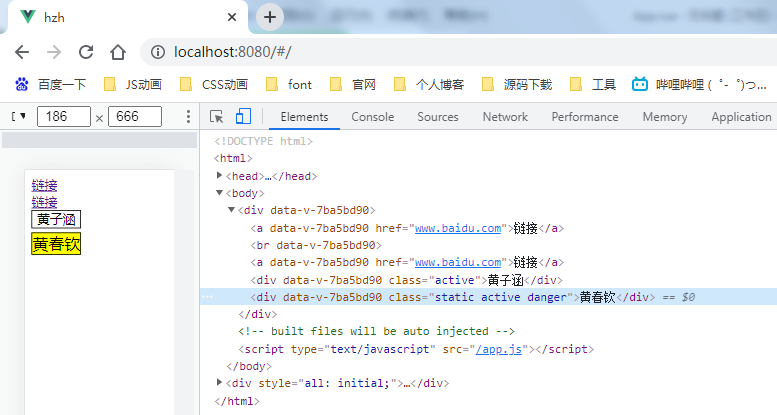Click the first www.baidu.com href link
The height and width of the screenshot is (415, 777).
(x=457, y=228)
